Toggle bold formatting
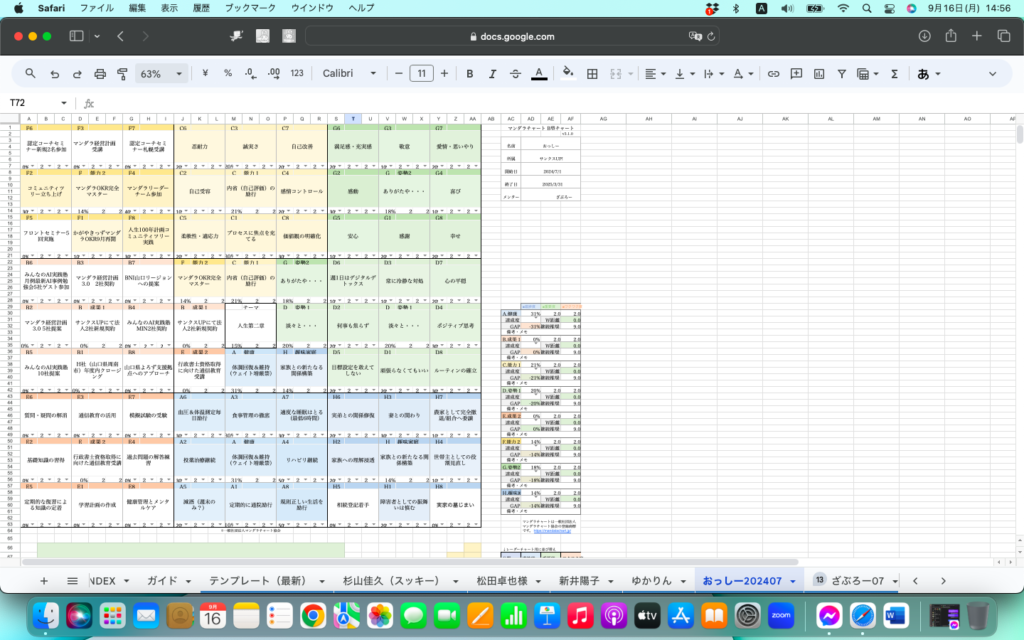Image resolution: width=1024 pixels, height=640 pixels. pos(468,74)
